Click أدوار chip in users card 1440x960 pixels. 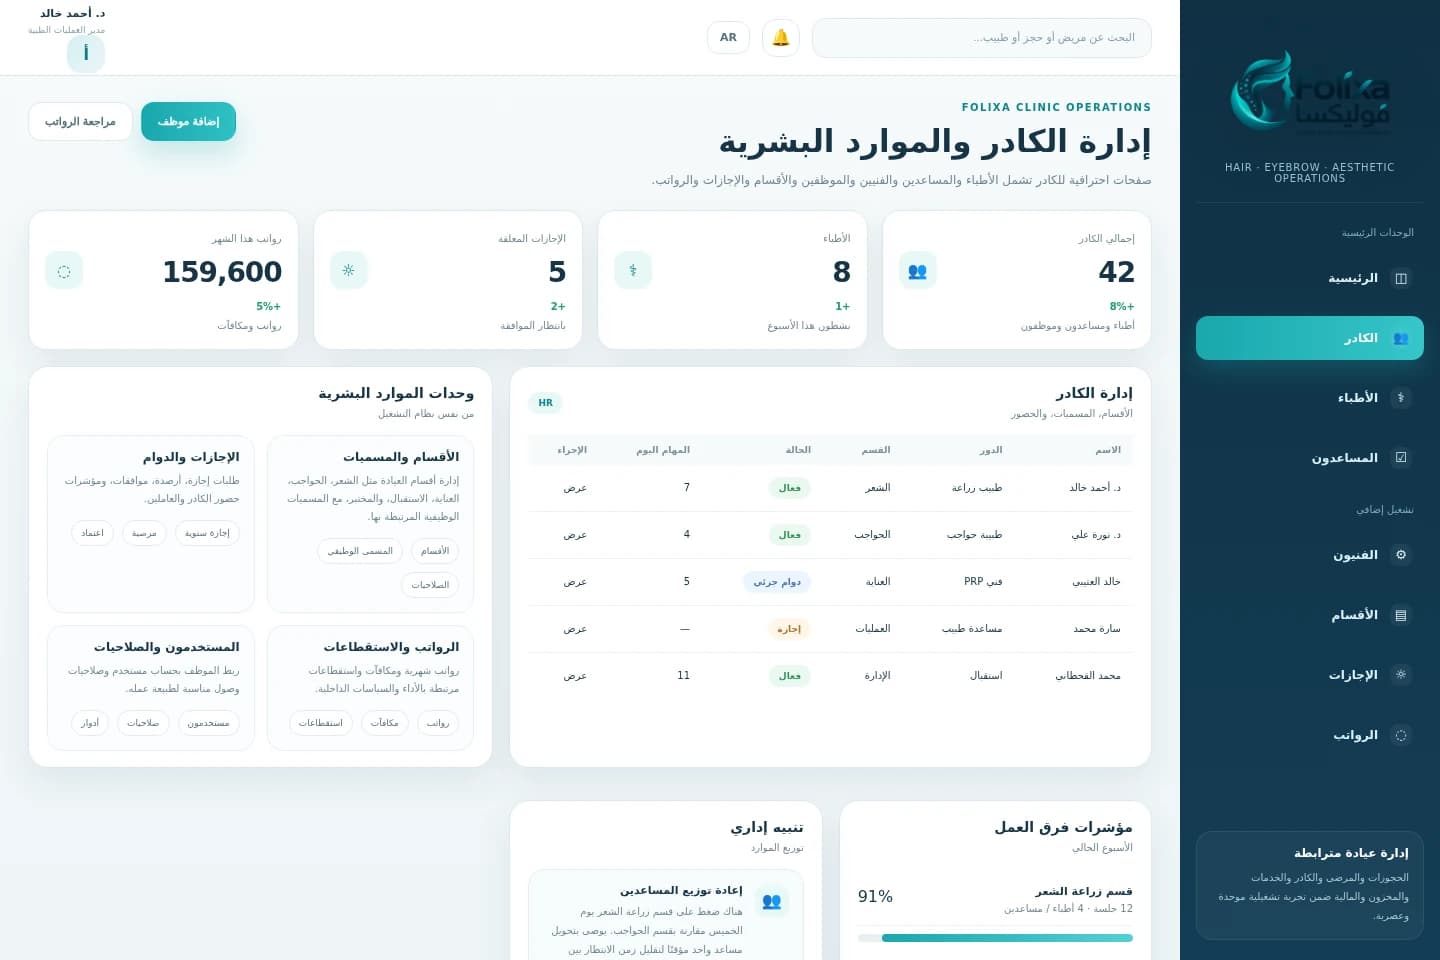click(90, 723)
